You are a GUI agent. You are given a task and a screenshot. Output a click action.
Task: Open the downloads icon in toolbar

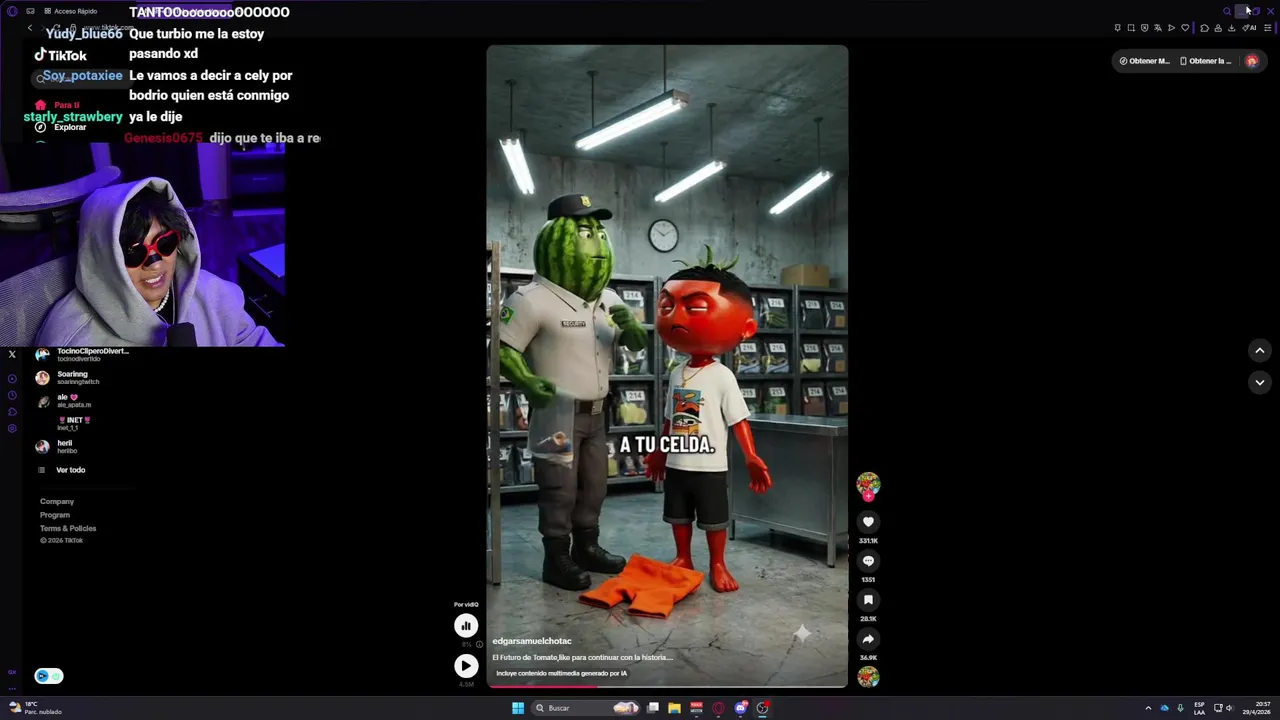click(x=1231, y=28)
